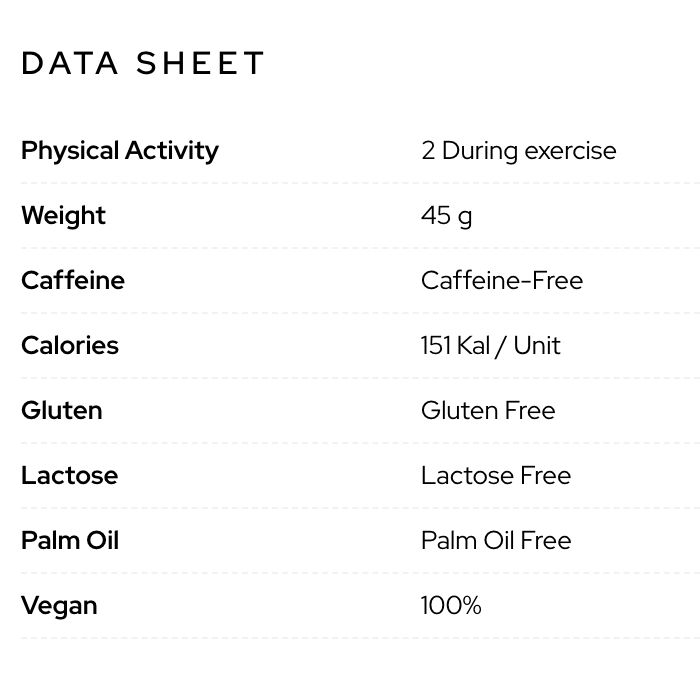Viewport: 700px width, 700px height.
Task: Click the Calories row label
Action: tap(70, 346)
